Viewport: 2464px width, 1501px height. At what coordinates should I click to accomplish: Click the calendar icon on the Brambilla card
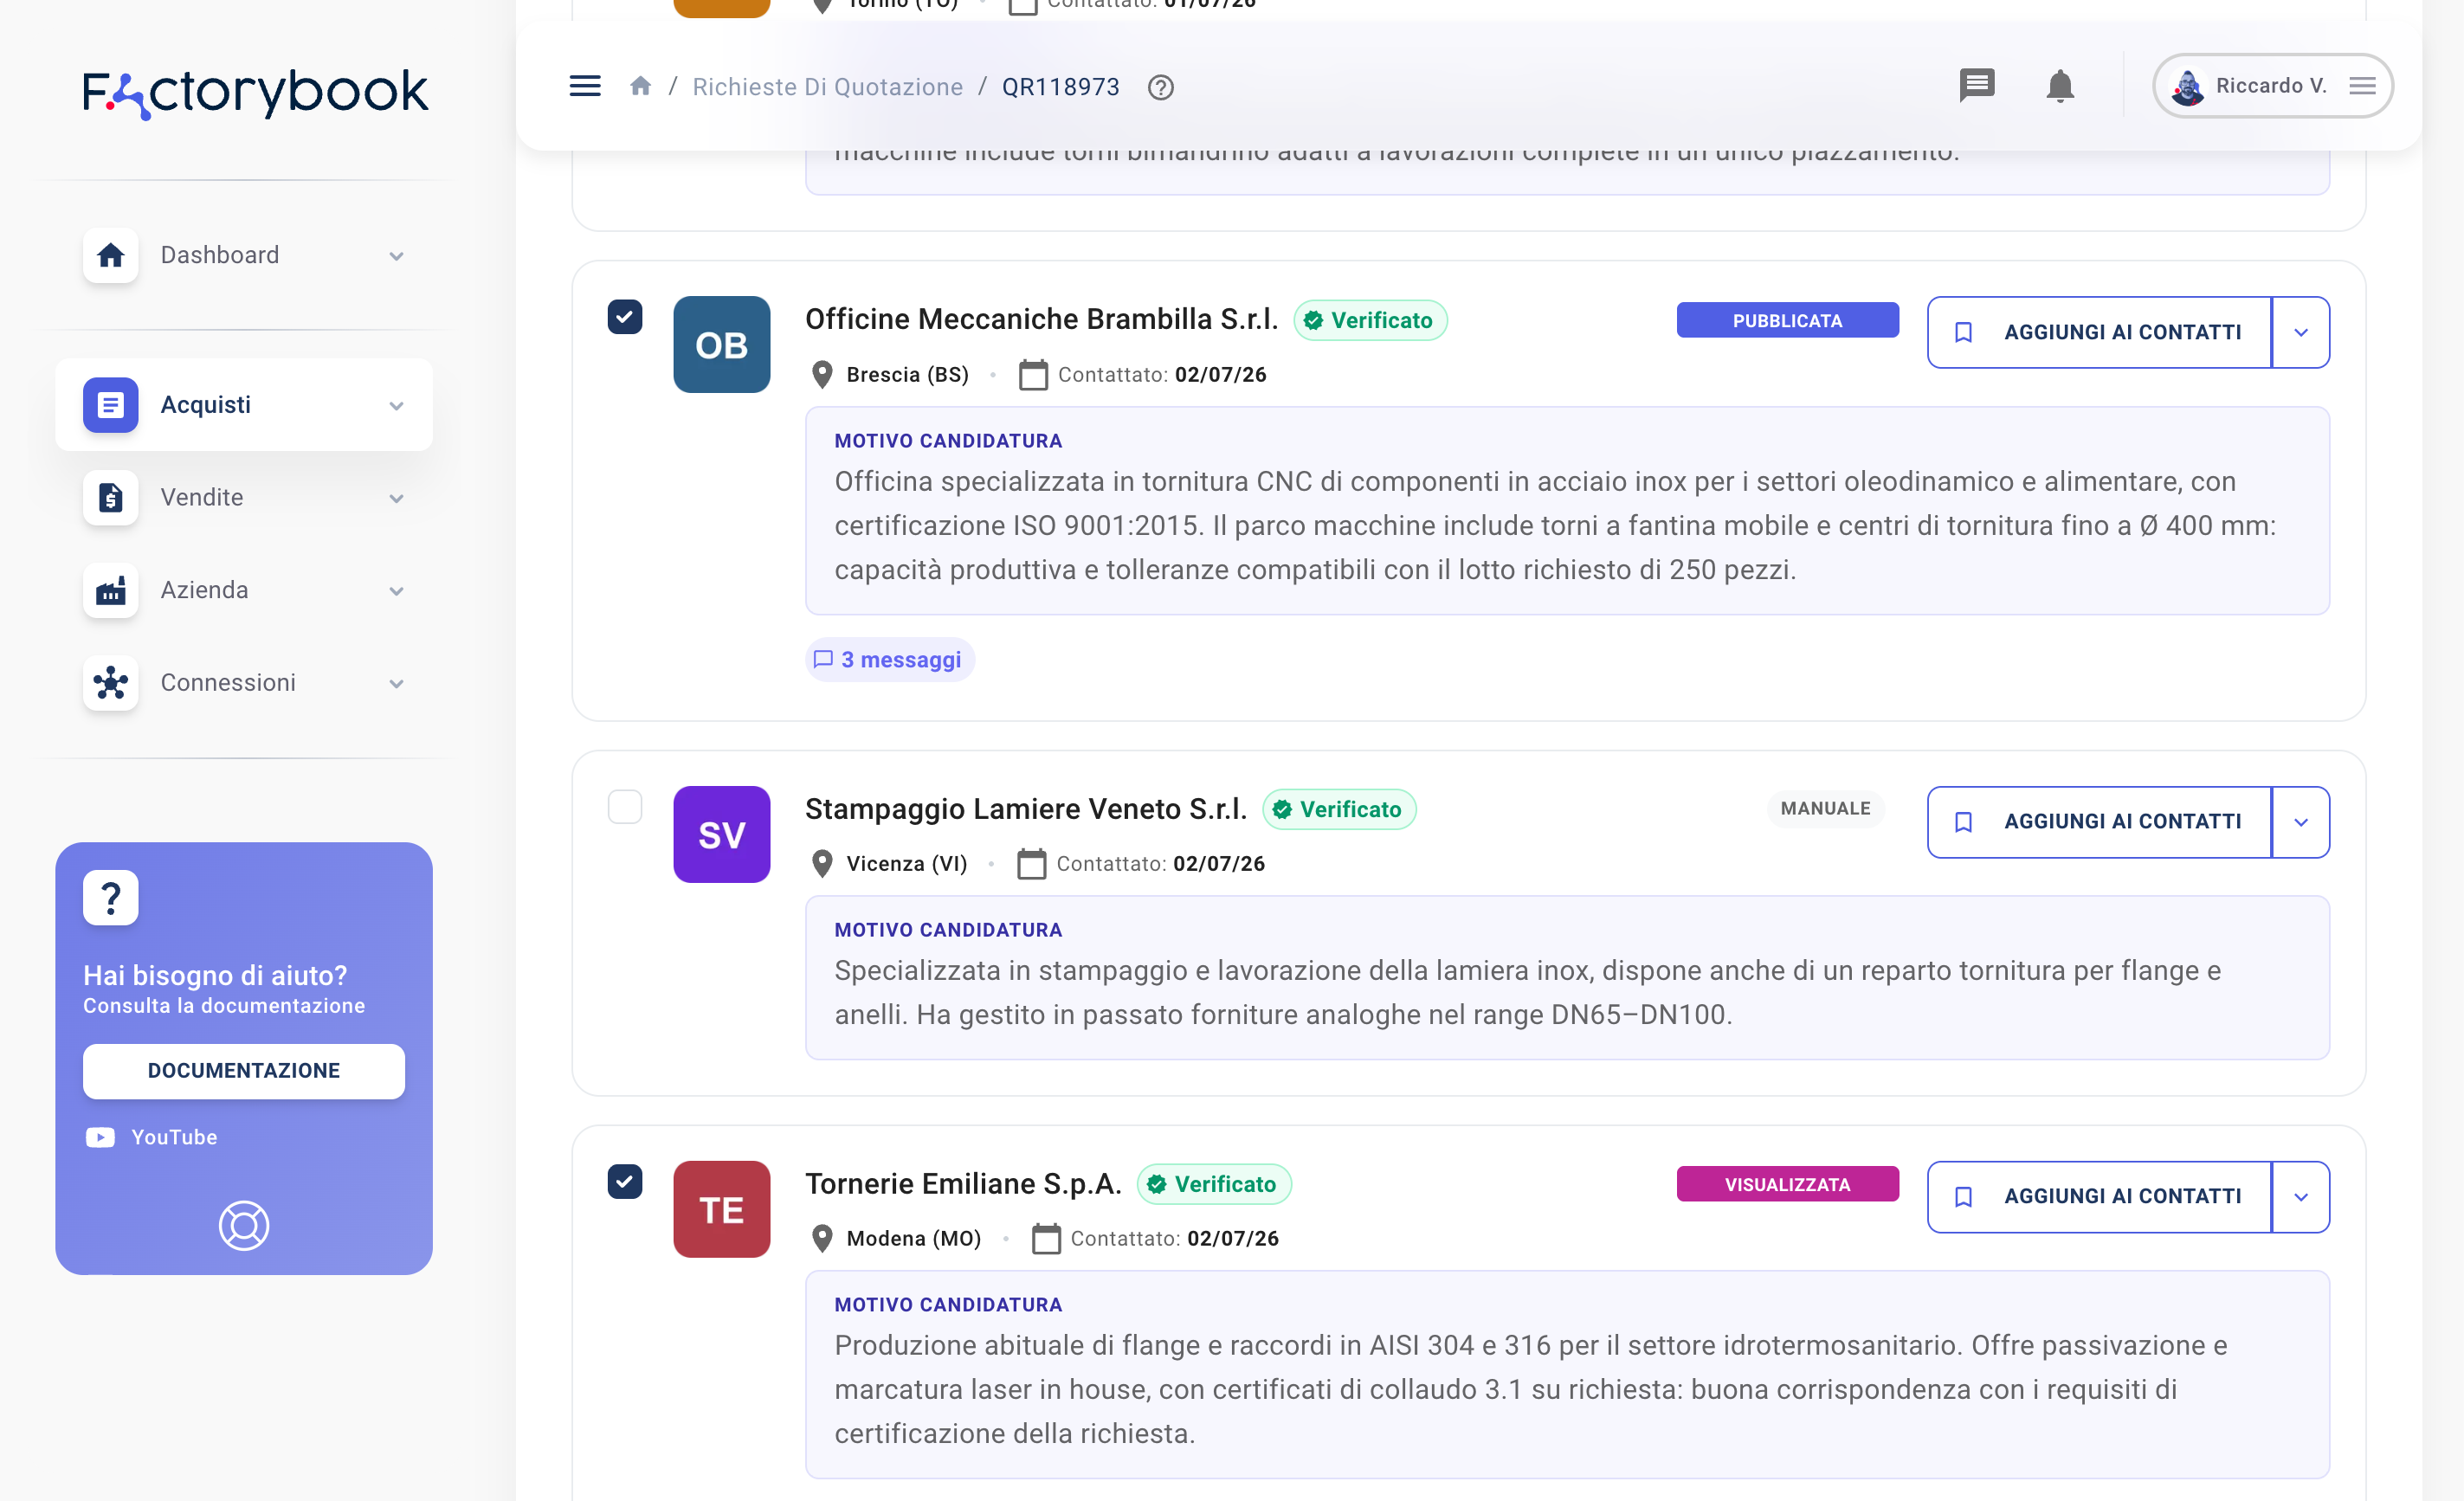coord(1033,374)
